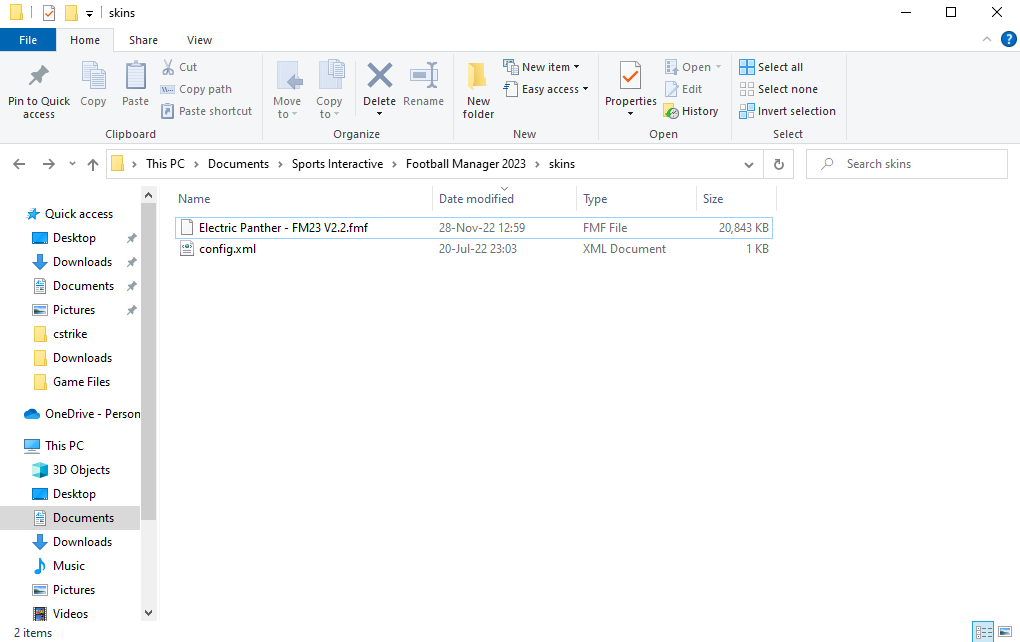Open the View ribbon tab
1020x642 pixels.
(x=199, y=40)
